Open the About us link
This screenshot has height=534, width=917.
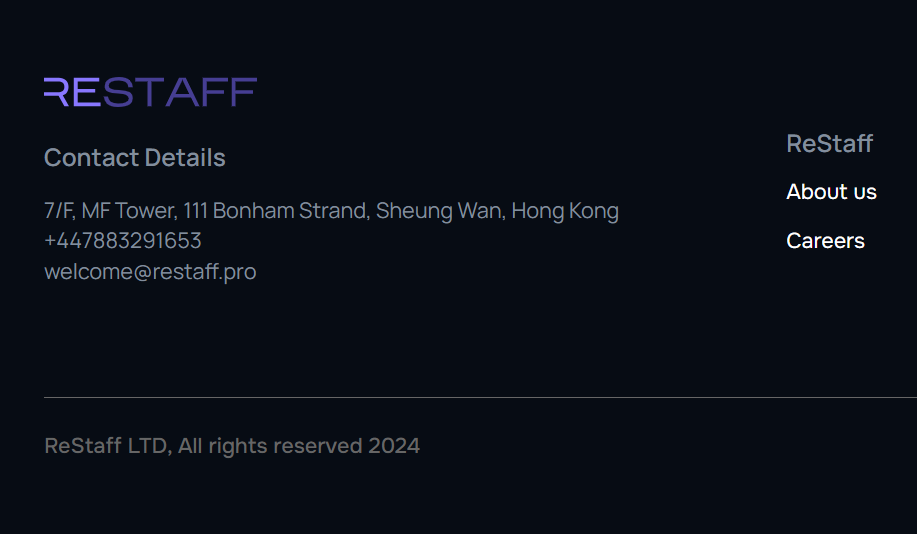(x=831, y=191)
